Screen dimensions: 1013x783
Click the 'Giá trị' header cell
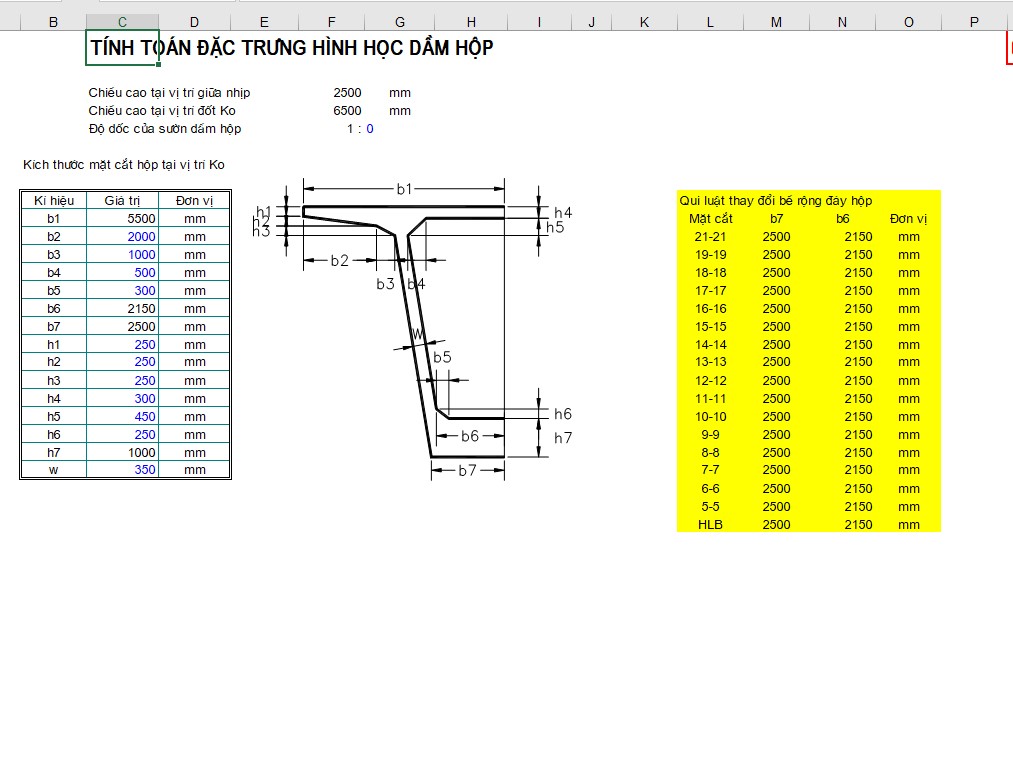(122, 200)
